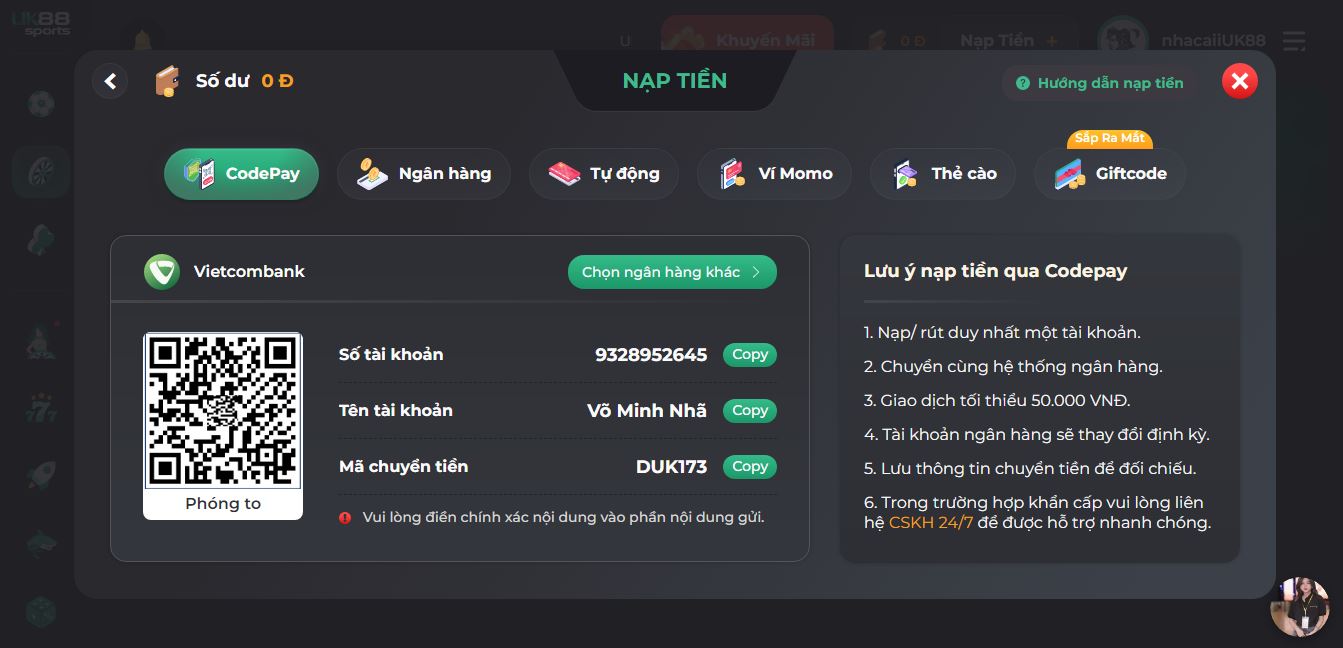1343x648 pixels.
Task: Click the red warning icon
Action: (345, 518)
